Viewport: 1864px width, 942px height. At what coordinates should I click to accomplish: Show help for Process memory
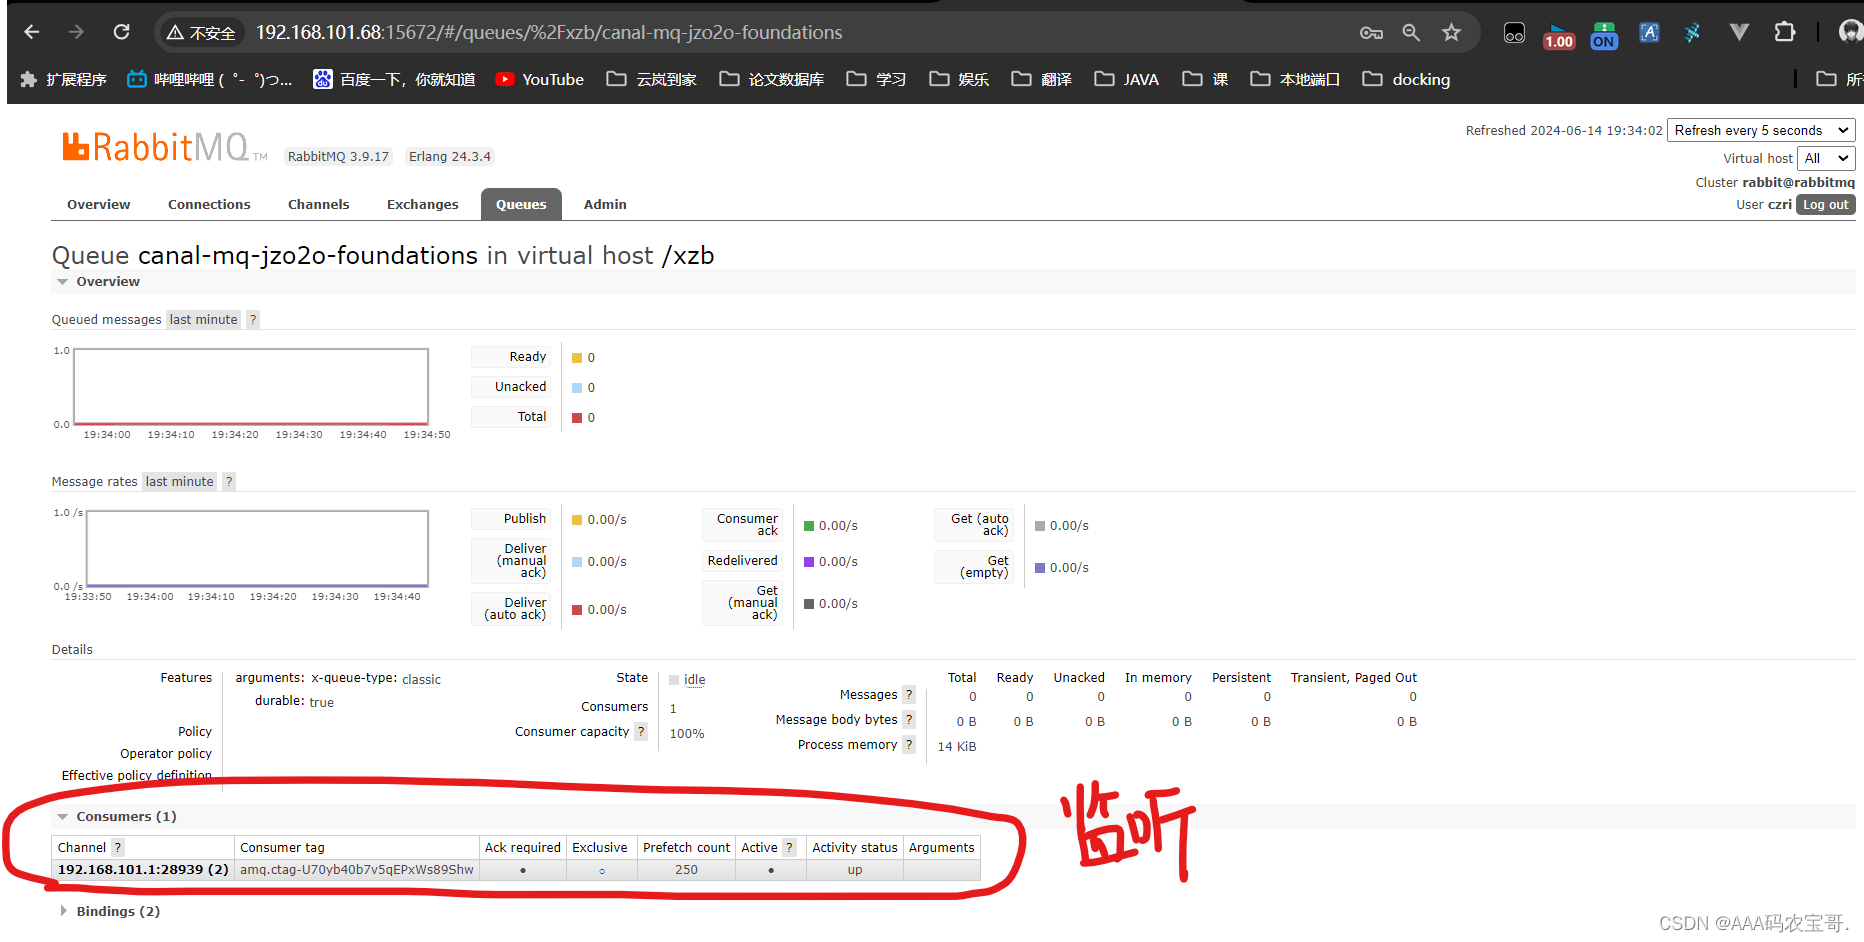point(909,745)
